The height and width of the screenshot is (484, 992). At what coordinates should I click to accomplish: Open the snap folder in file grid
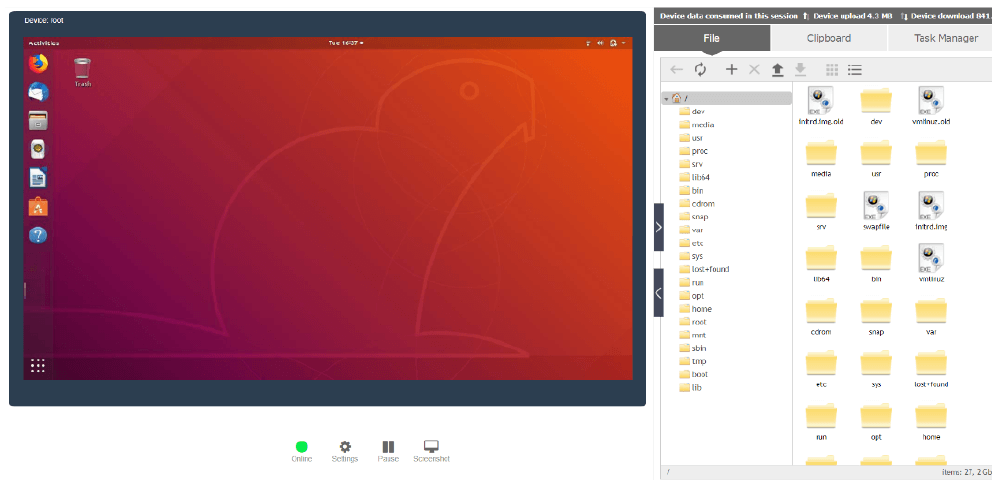coord(876,317)
